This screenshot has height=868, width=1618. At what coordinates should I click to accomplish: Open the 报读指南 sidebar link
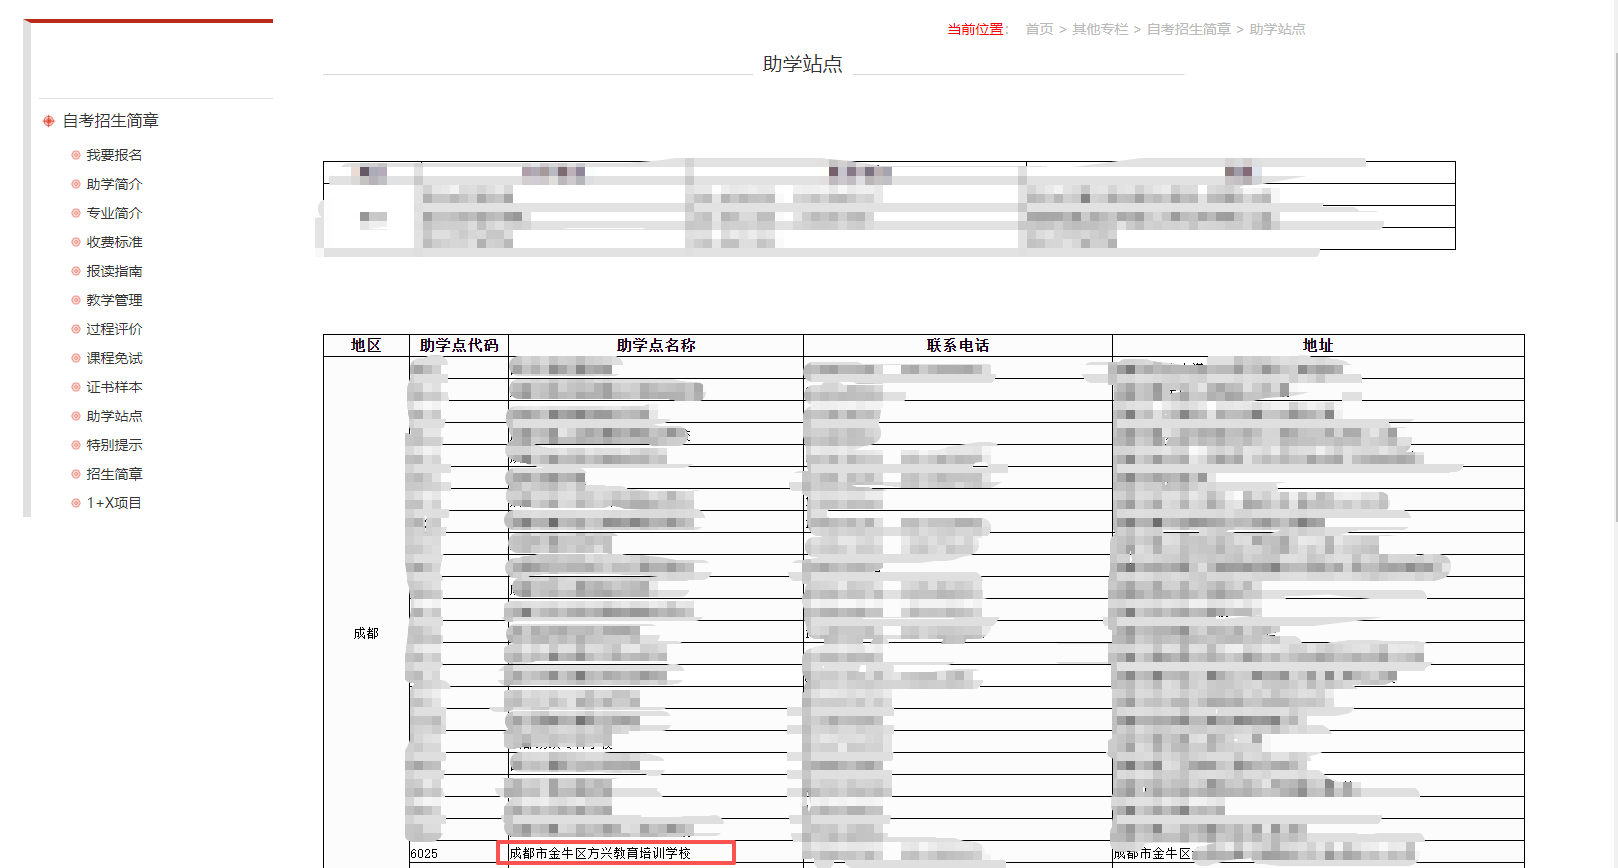114,271
